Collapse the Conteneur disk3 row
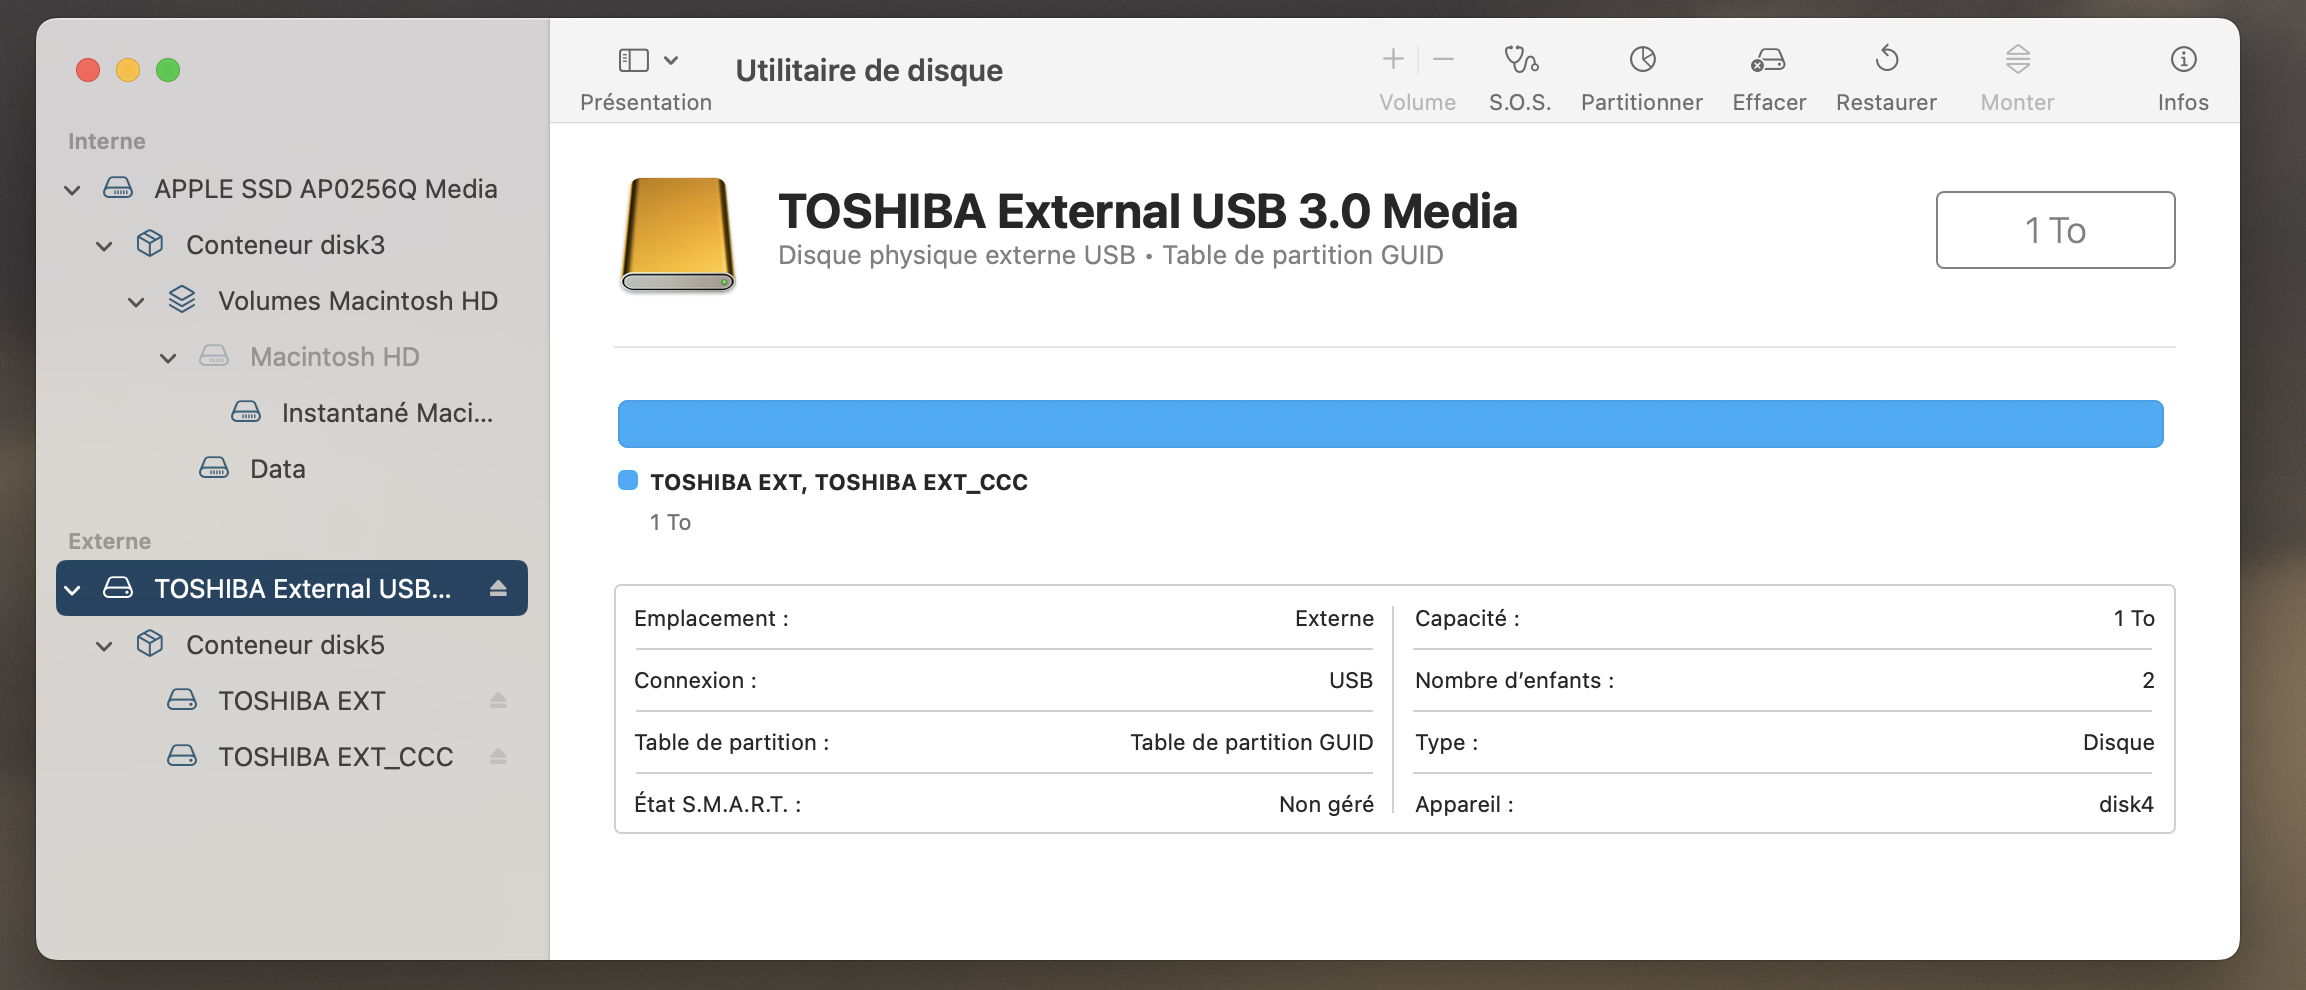2306x990 pixels. [104, 246]
